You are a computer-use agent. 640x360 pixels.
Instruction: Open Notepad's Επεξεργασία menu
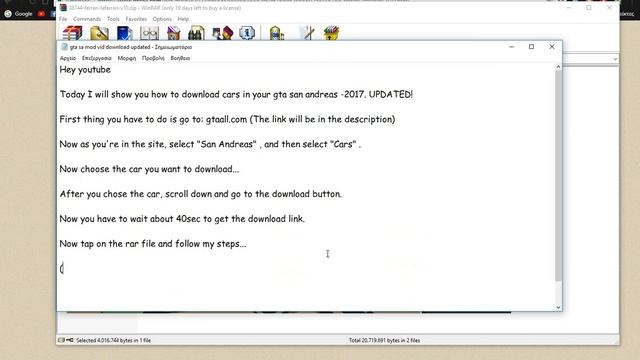[97, 58]
